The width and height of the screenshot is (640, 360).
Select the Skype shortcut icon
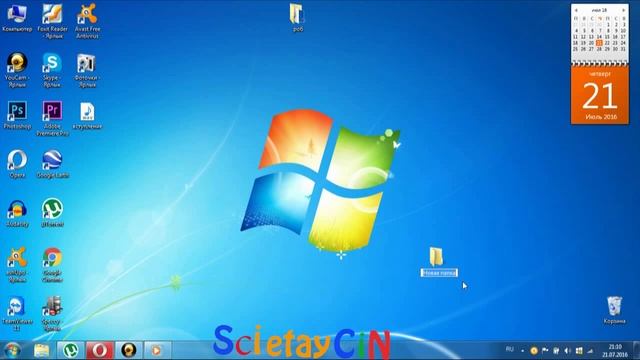click(52, 70)
